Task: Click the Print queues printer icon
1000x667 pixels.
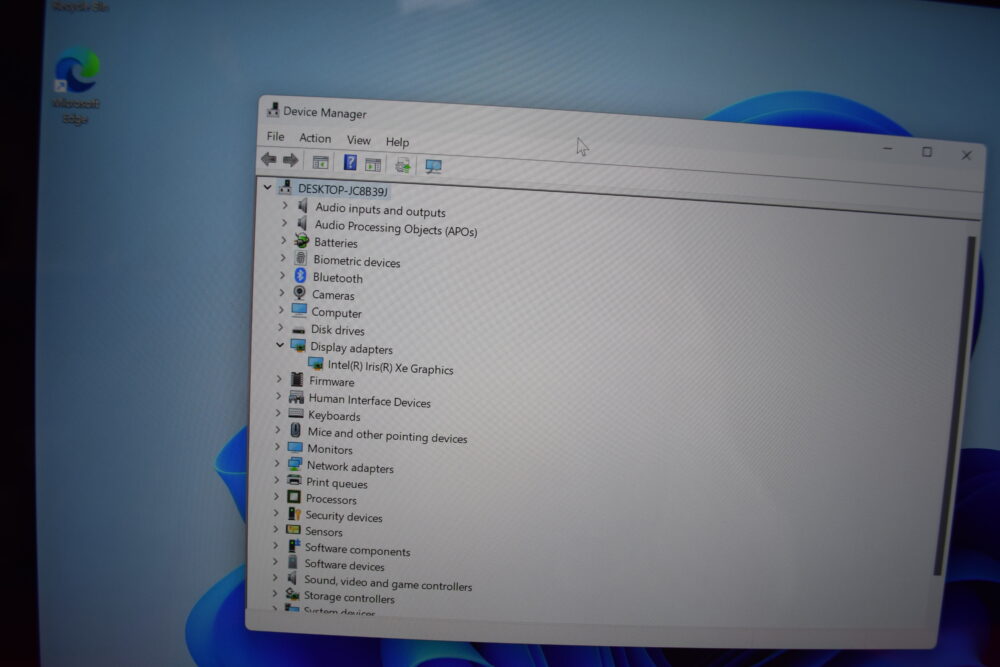Action: pyautogui.click(x=294, y=480)
